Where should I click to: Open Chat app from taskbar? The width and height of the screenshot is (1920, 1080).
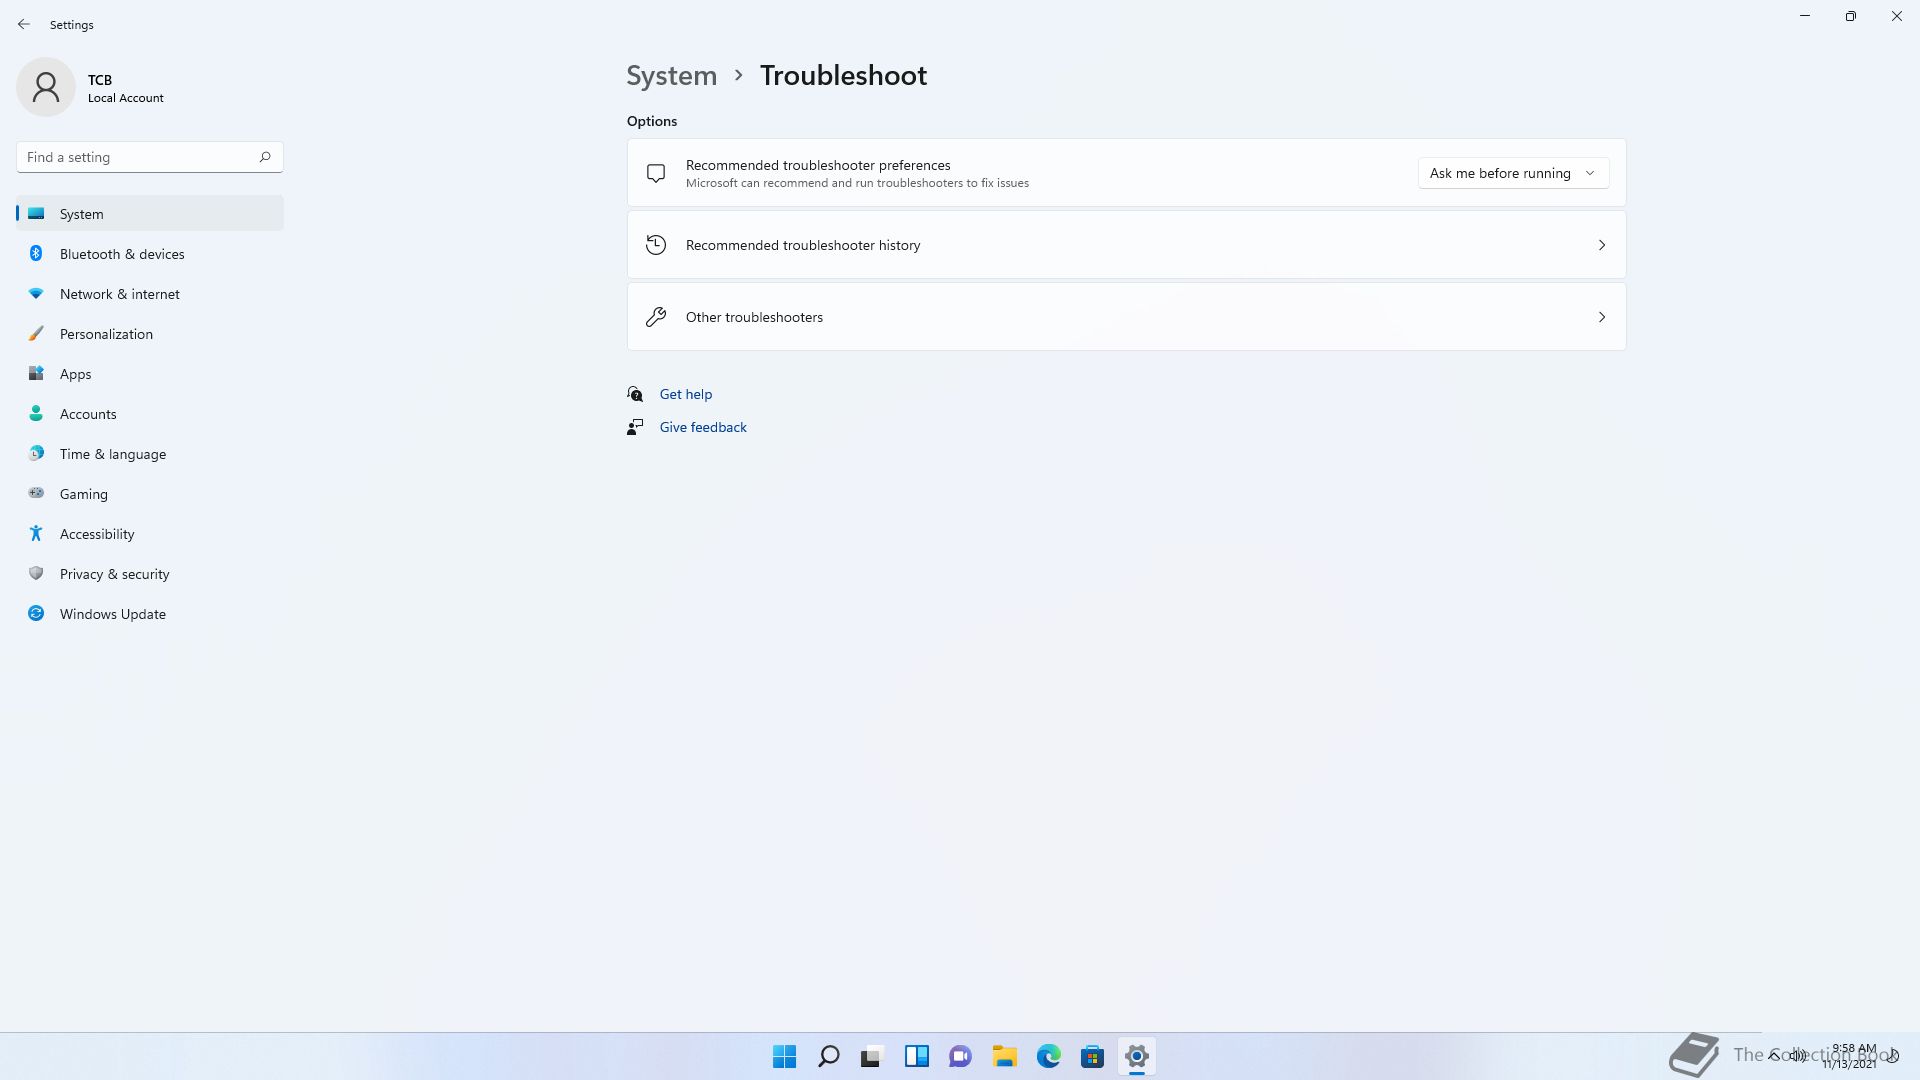pyautogui.click(x=961, y=1056)
